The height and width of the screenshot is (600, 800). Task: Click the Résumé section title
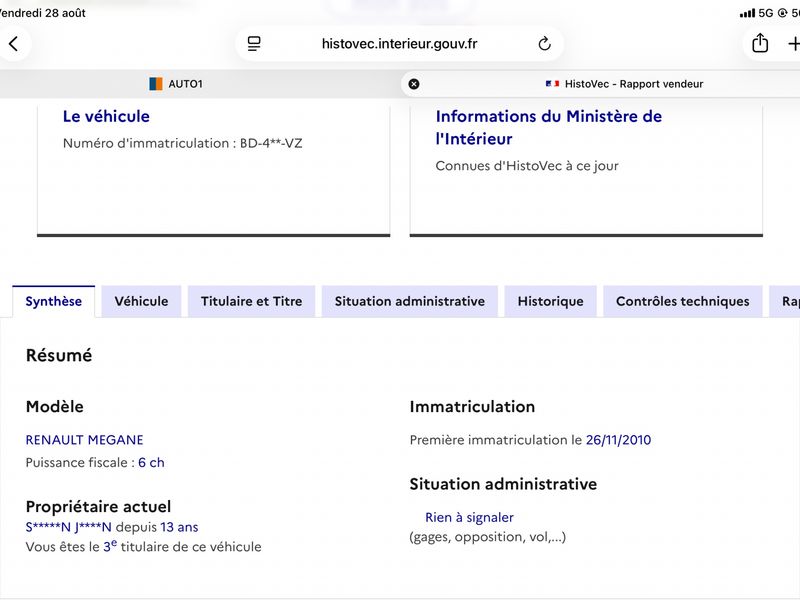pos(59,355)
